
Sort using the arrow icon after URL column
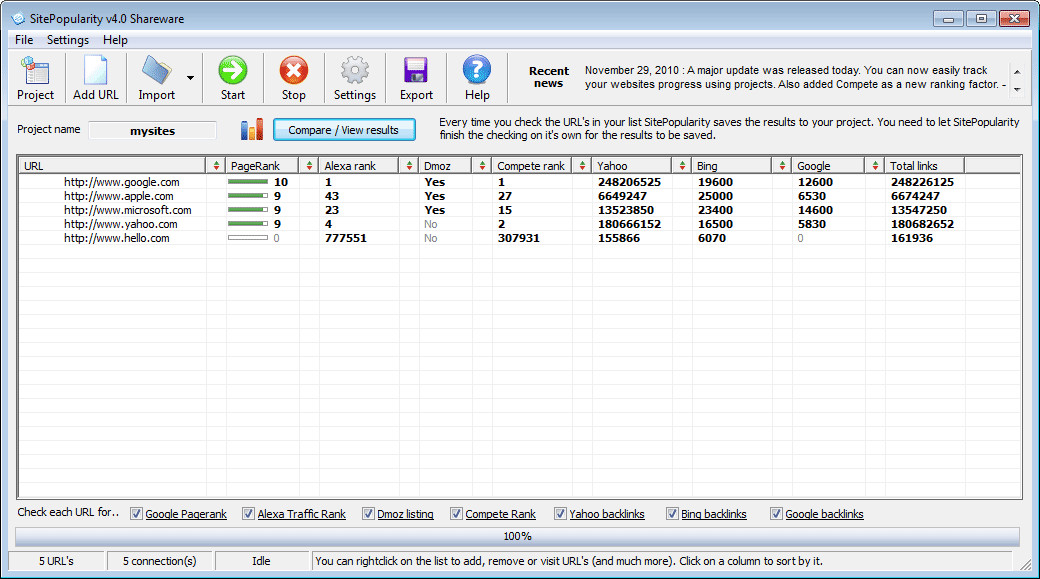pyautogui.click(x=216, y=166)
